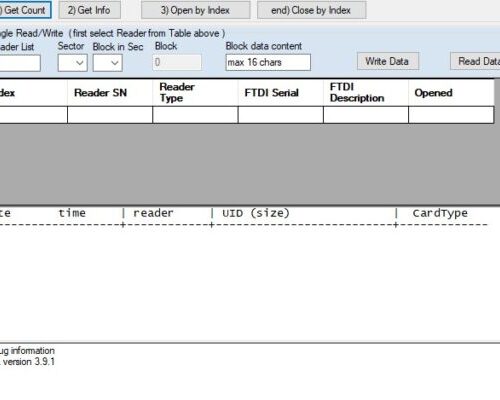Click empty cell under Opened

pos(451,115)
